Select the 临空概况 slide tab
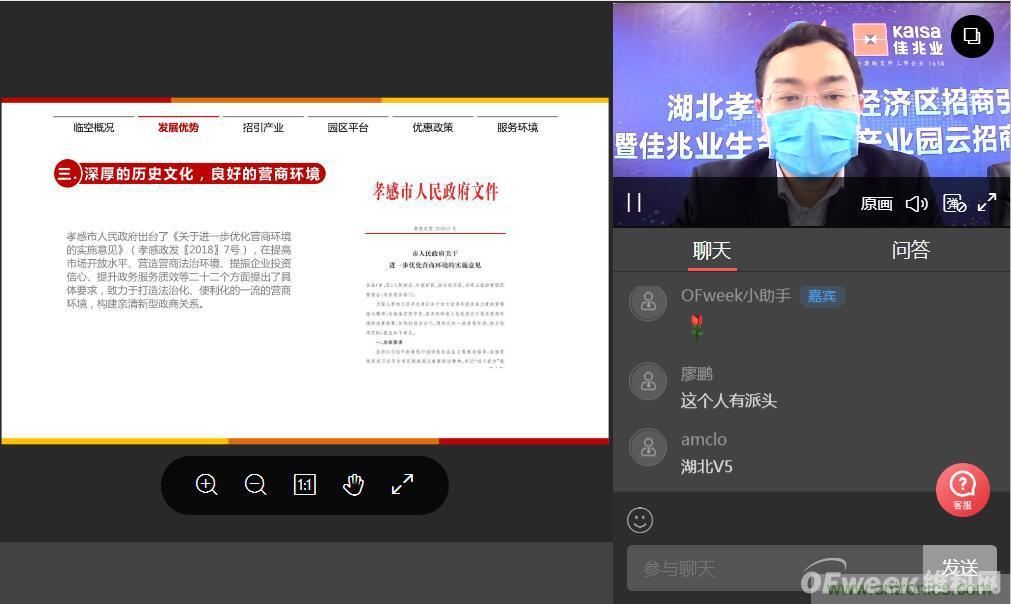1011x604 pixels. (92, 127)
